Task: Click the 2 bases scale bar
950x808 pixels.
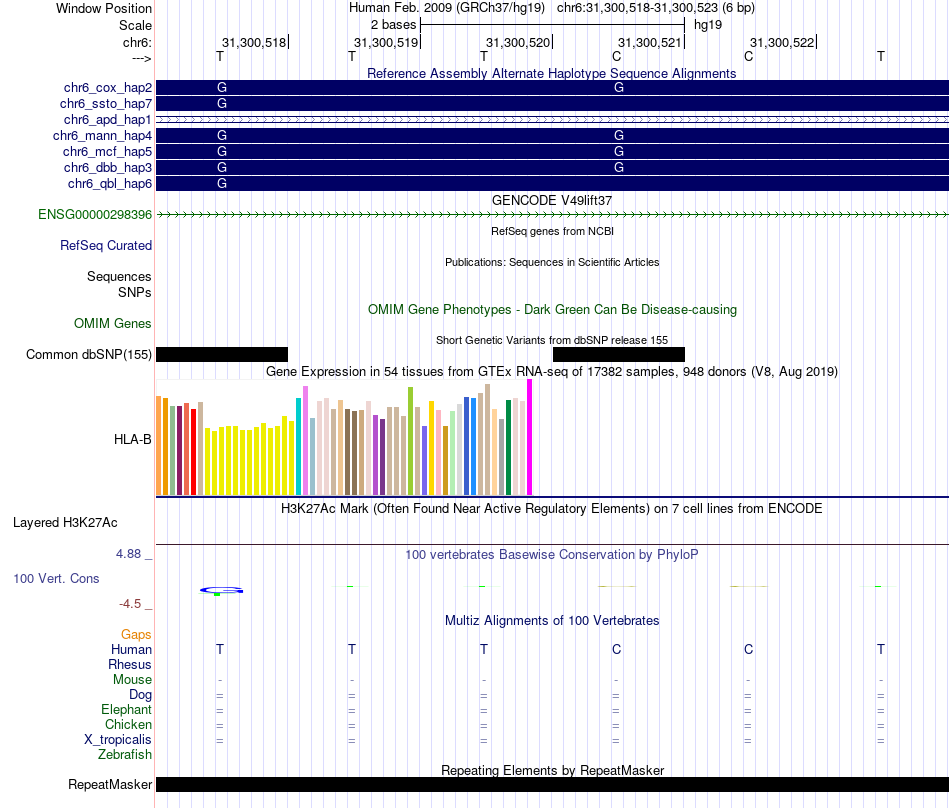Action: point(553,25)
